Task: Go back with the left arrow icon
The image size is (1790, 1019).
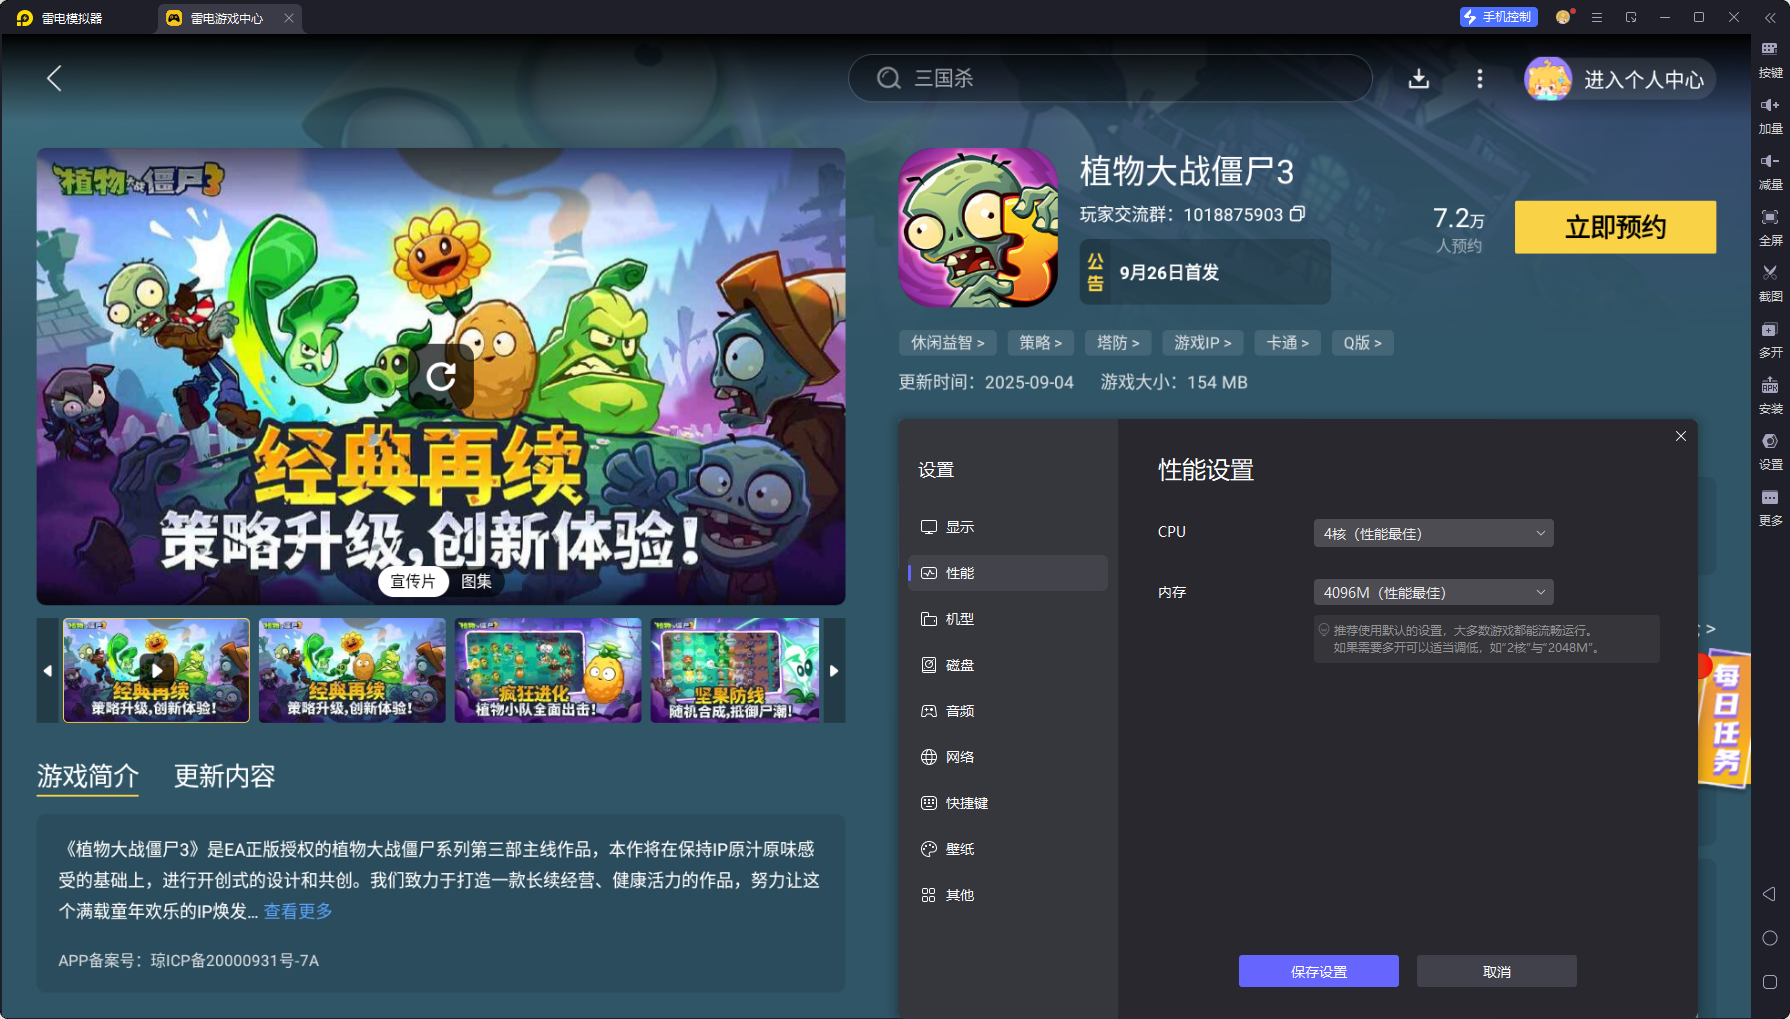Action: pyautogui.click(x=54, y=78)
